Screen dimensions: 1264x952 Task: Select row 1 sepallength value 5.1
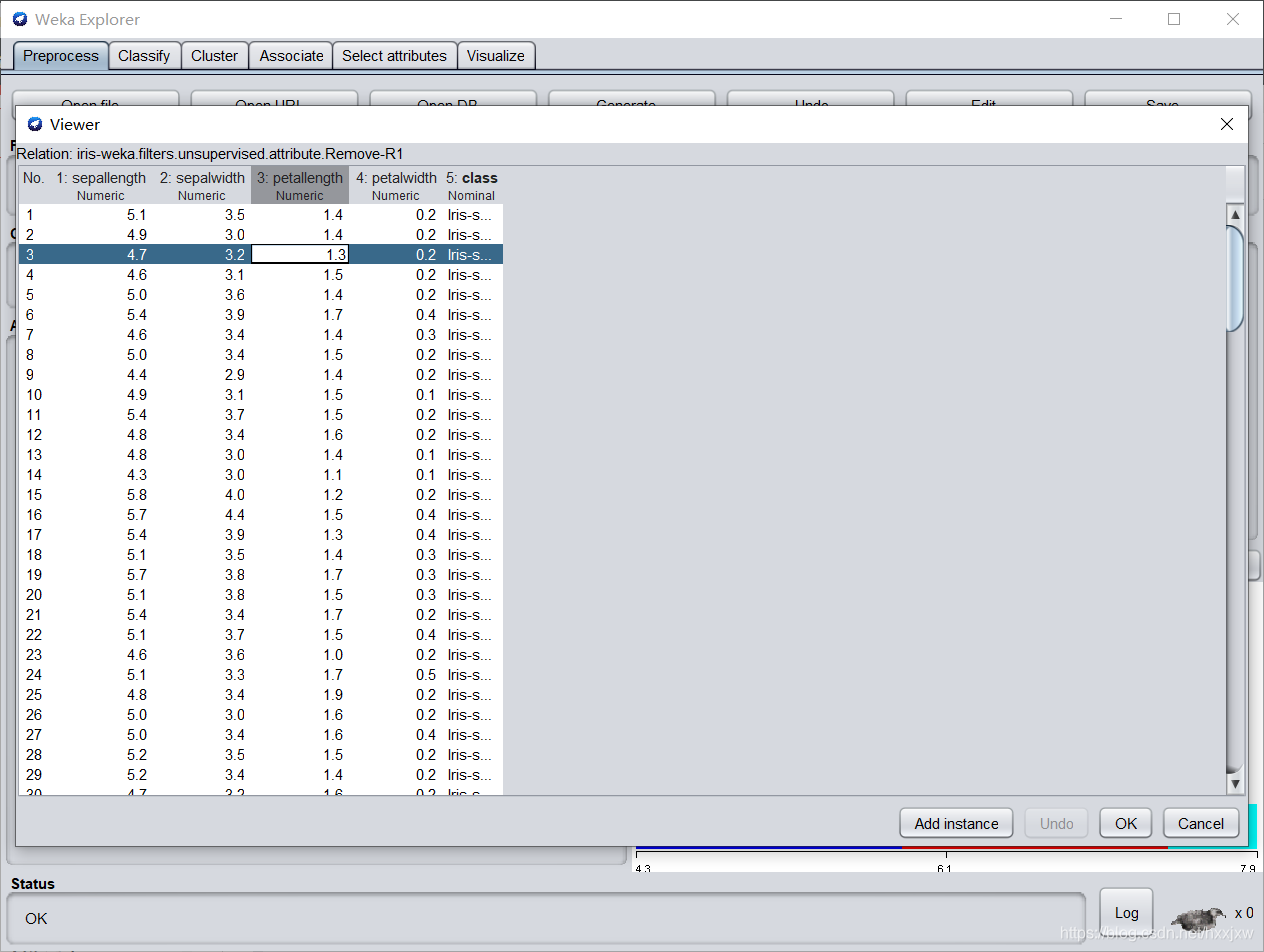pos(101,215)
